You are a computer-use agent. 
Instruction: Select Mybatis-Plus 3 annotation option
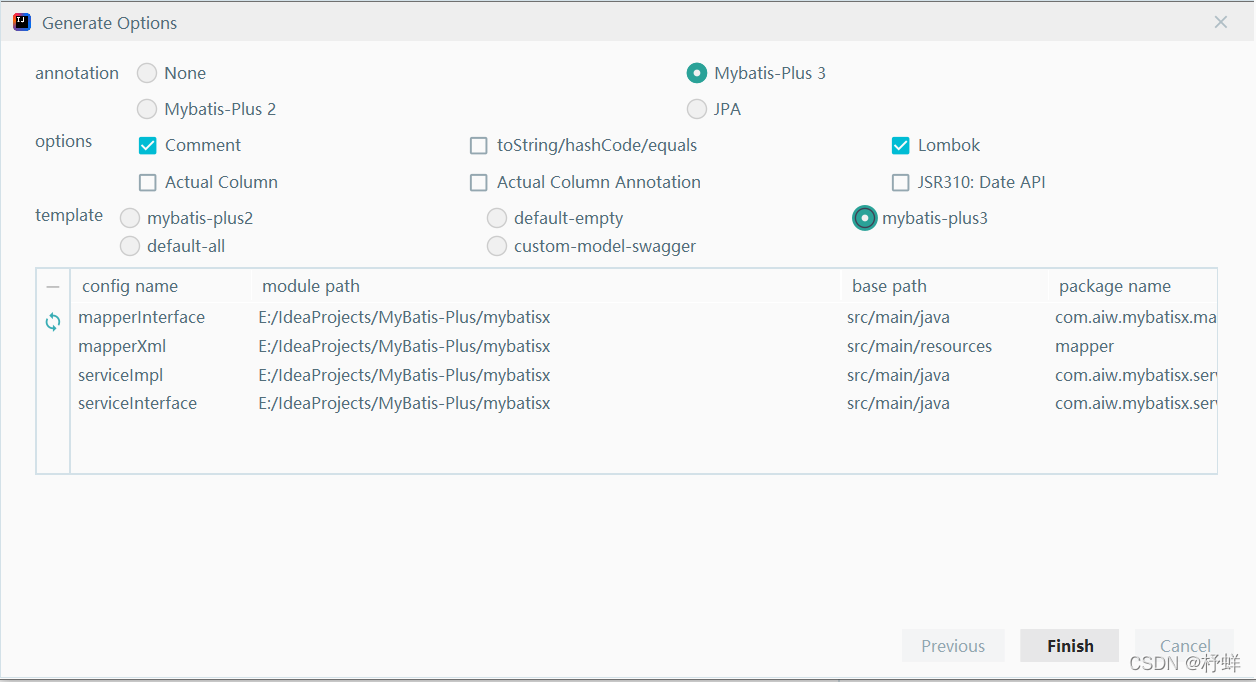(697, 73)
